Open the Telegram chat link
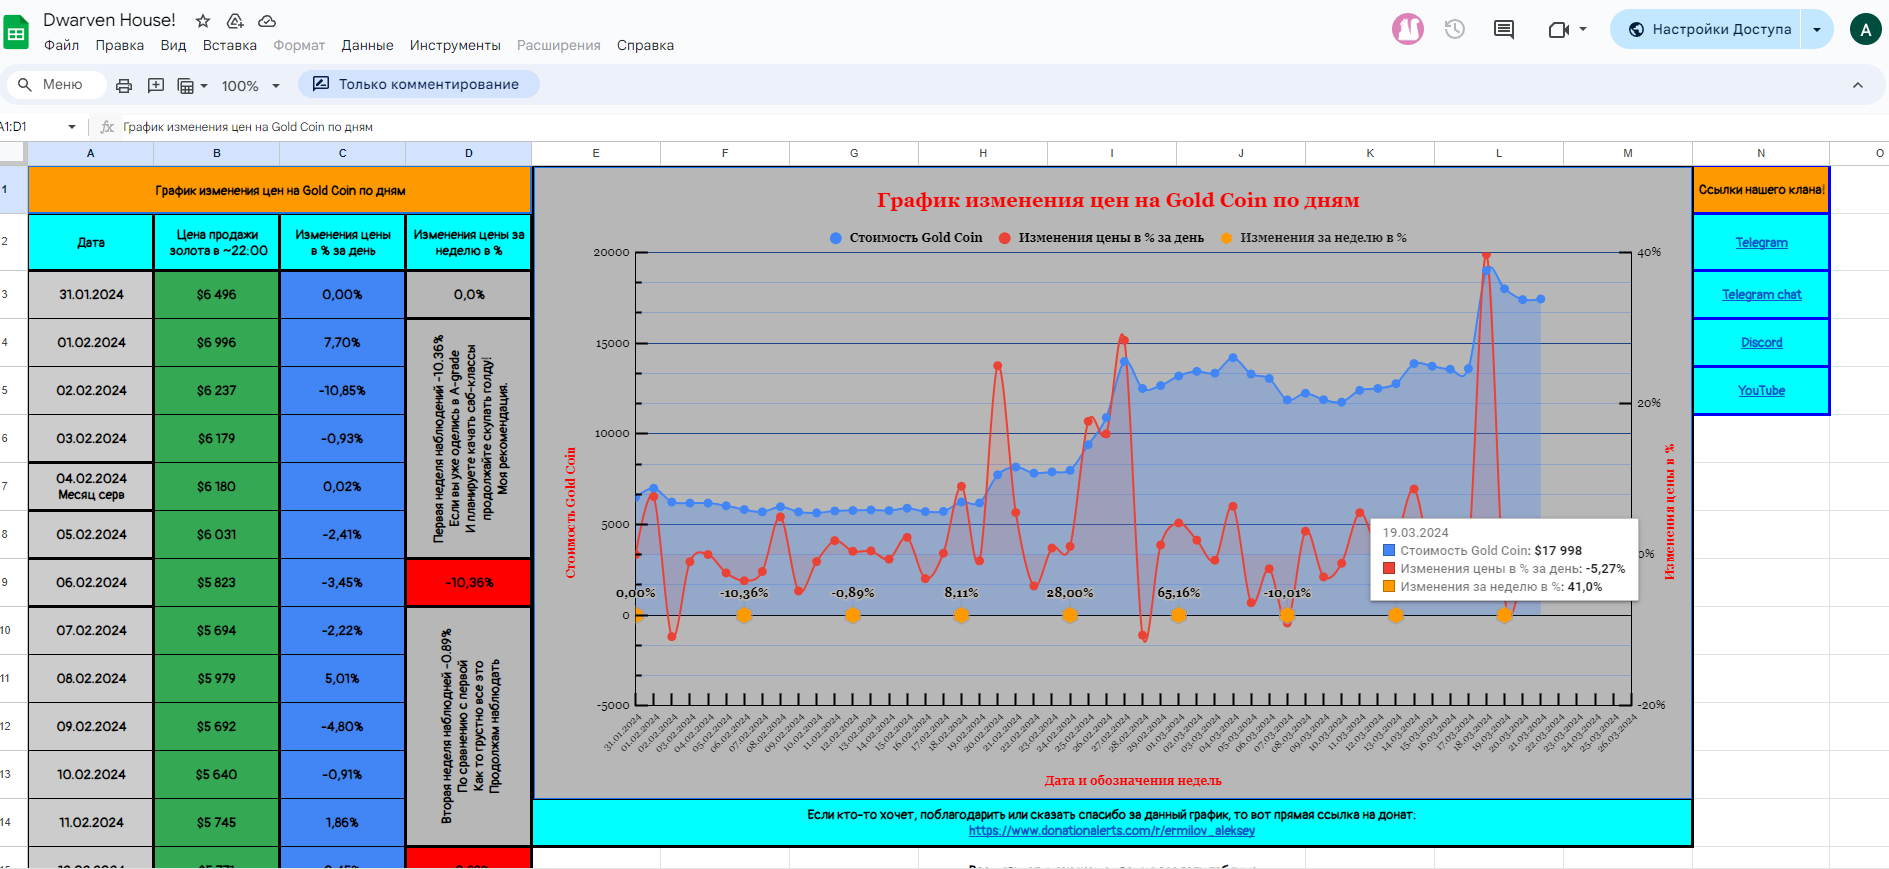Viewport: 1889px width, 869px height. tap(1761, 295)
